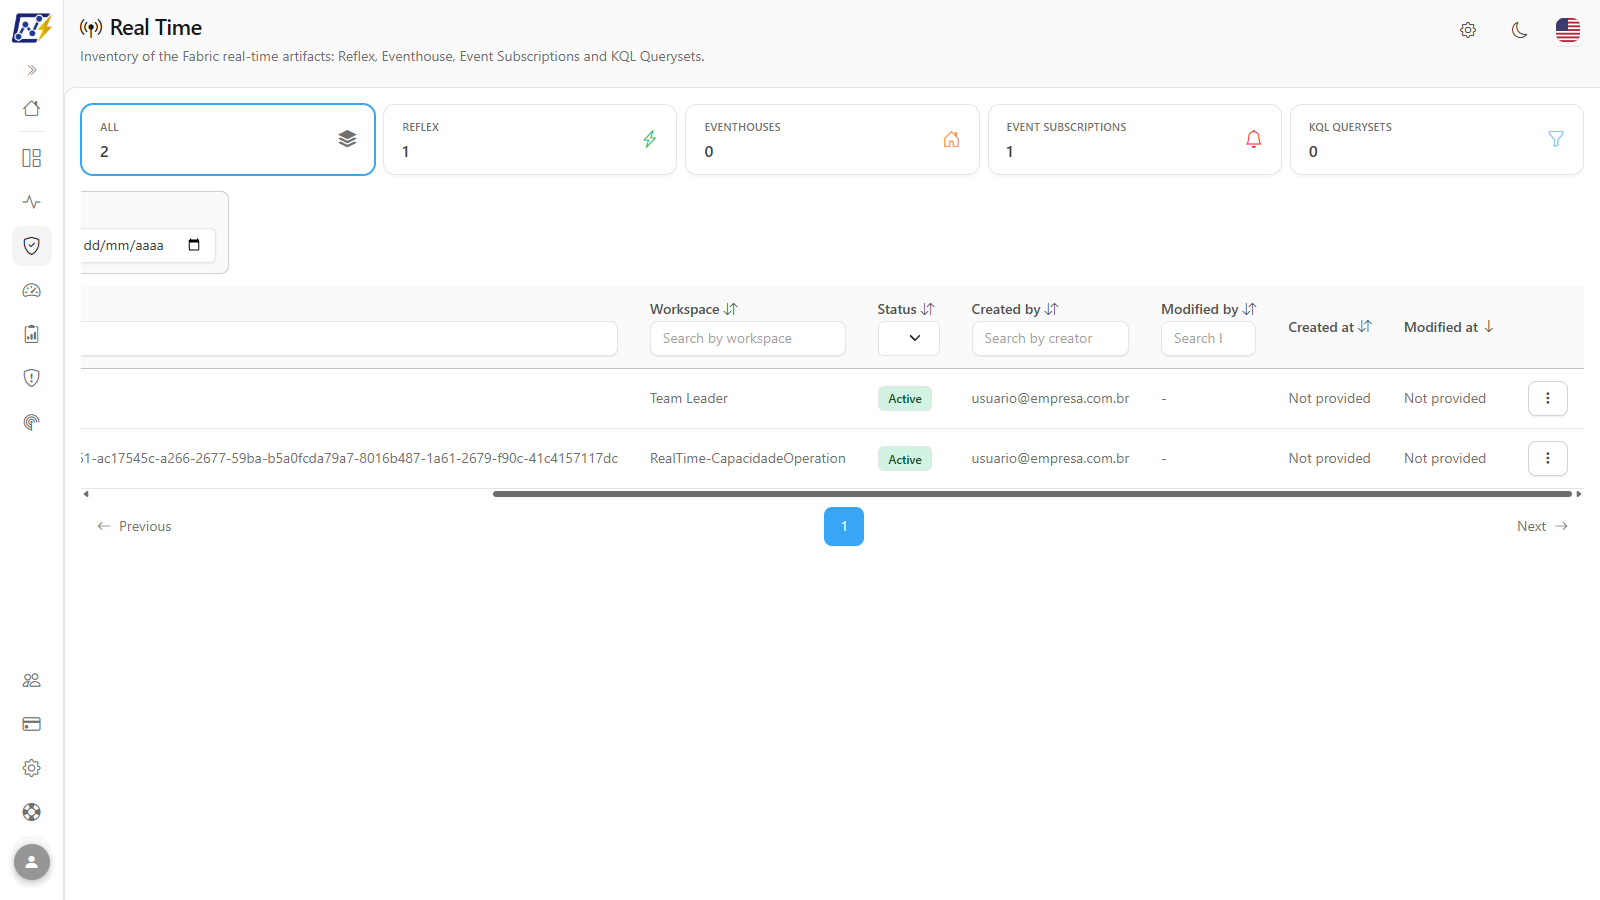Expand the sidebar with the double chevron
The width and height of the screenshot is (1600, 900).
coord(32,70)
